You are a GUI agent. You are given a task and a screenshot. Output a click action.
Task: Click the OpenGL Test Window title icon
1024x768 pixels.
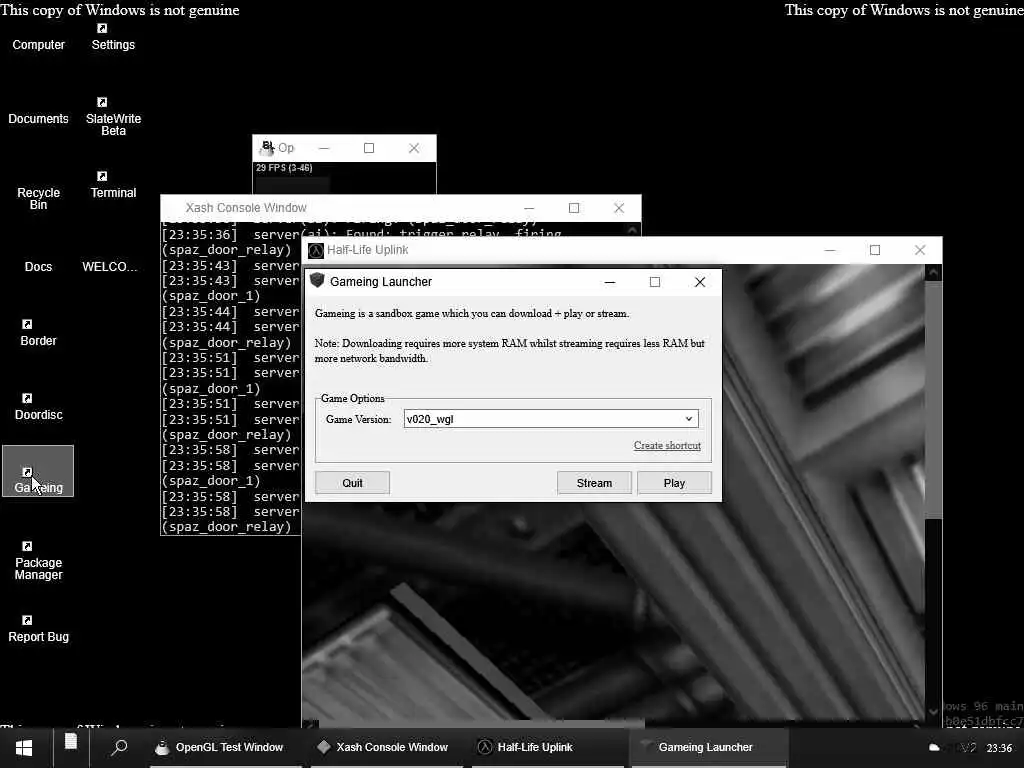(266, 148)
